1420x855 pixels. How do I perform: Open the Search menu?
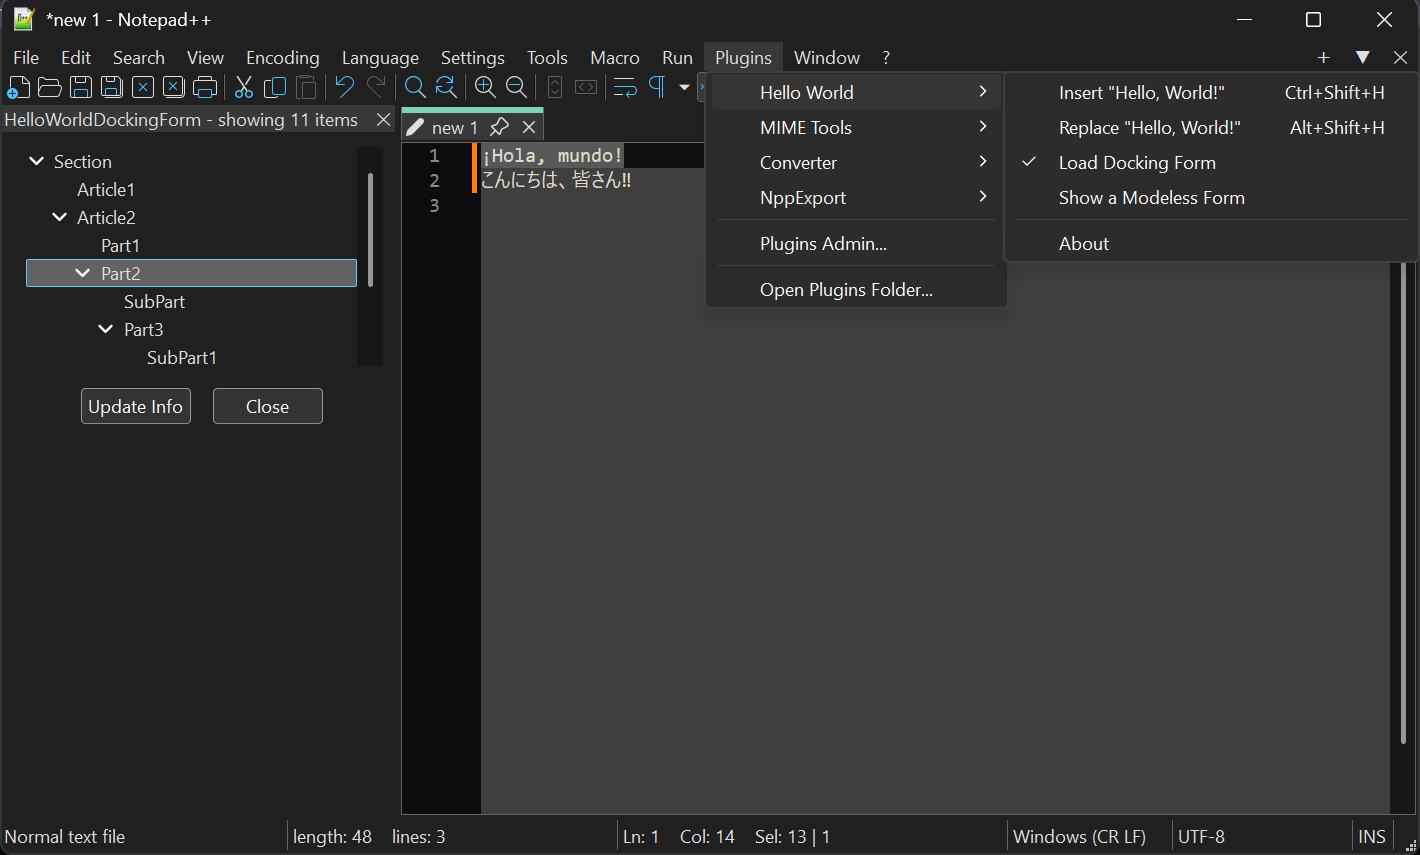(139, 58)
